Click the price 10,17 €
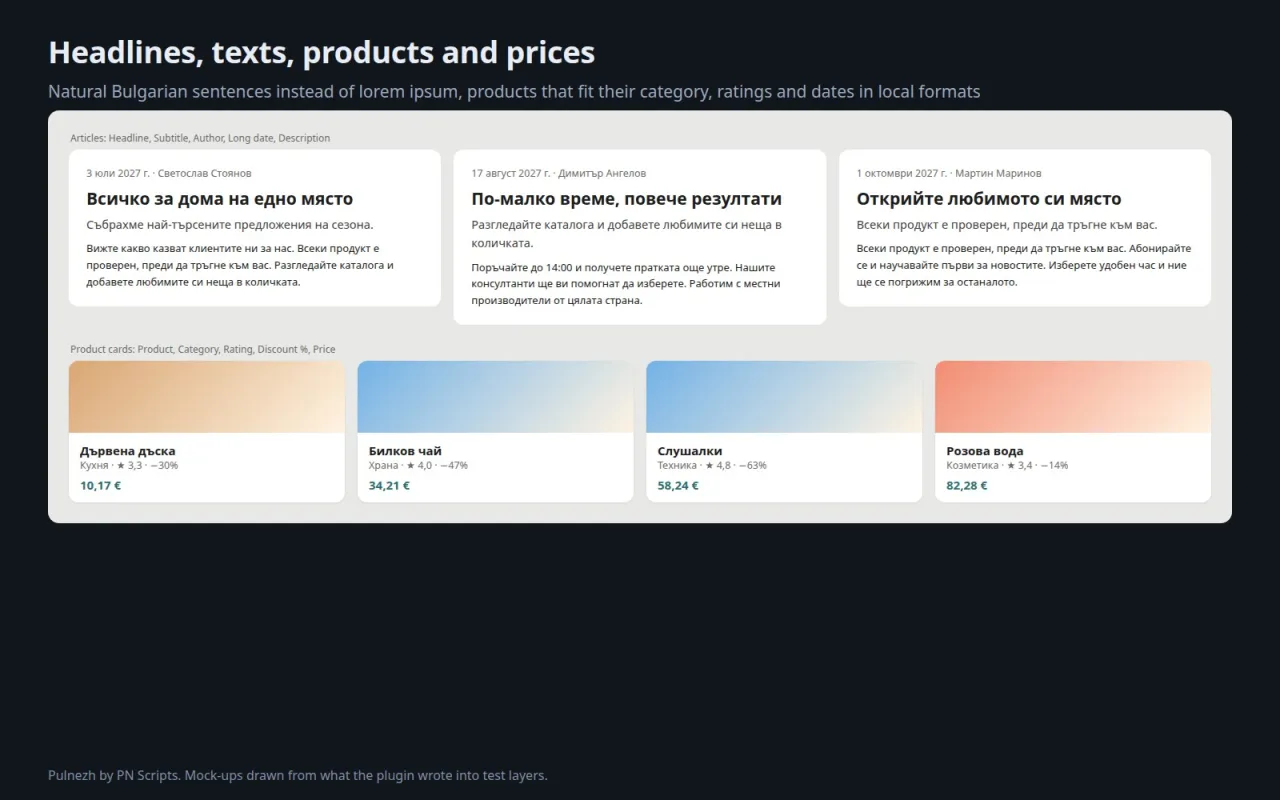The width and height of the screenshot is (1280, 800). pyautogui.click(x=101, y=486)
